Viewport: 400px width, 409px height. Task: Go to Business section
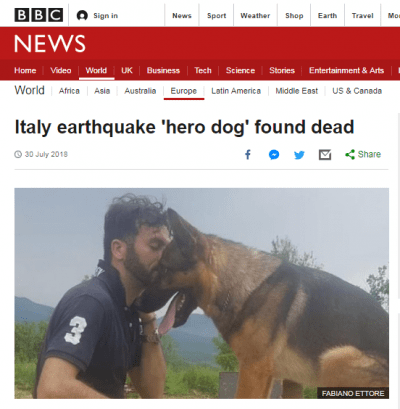pyautogui.click(x=163, y=71)
